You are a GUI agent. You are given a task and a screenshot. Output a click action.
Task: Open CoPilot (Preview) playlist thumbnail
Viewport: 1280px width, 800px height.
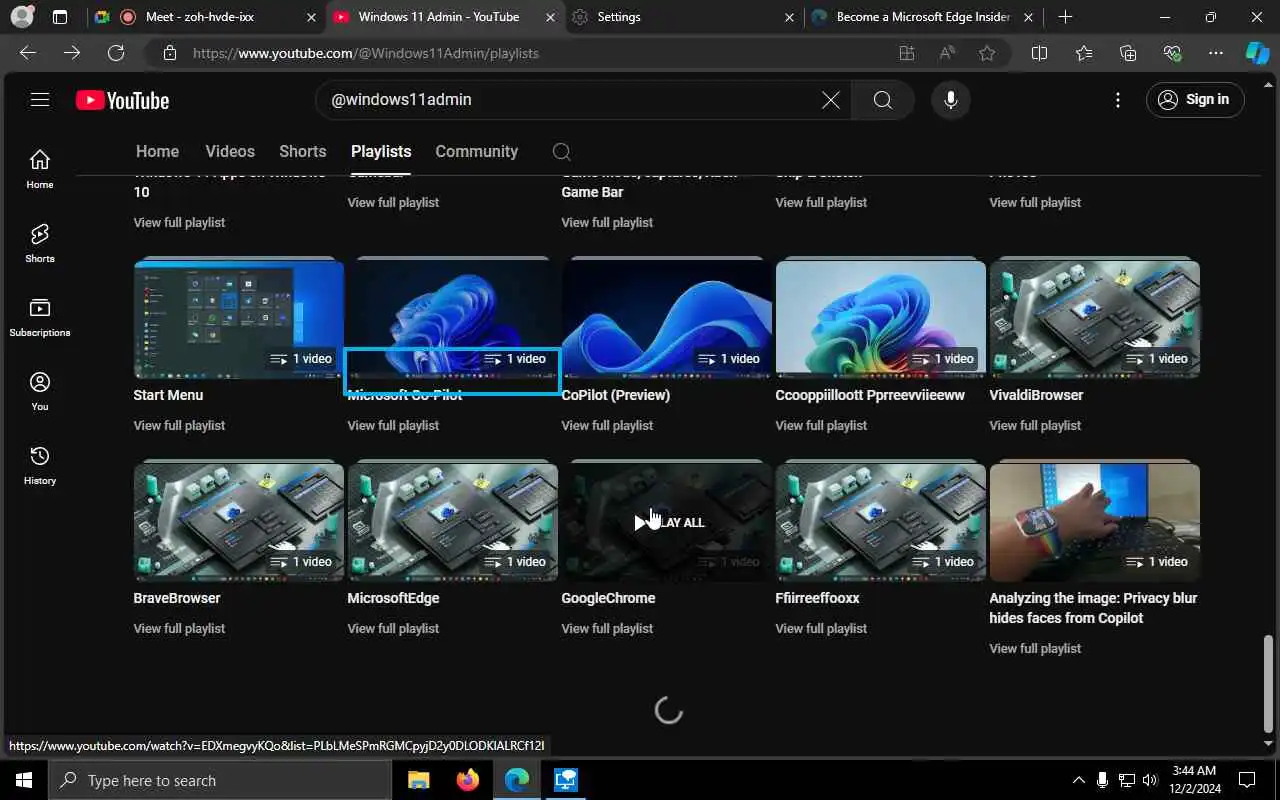(667, 319)
